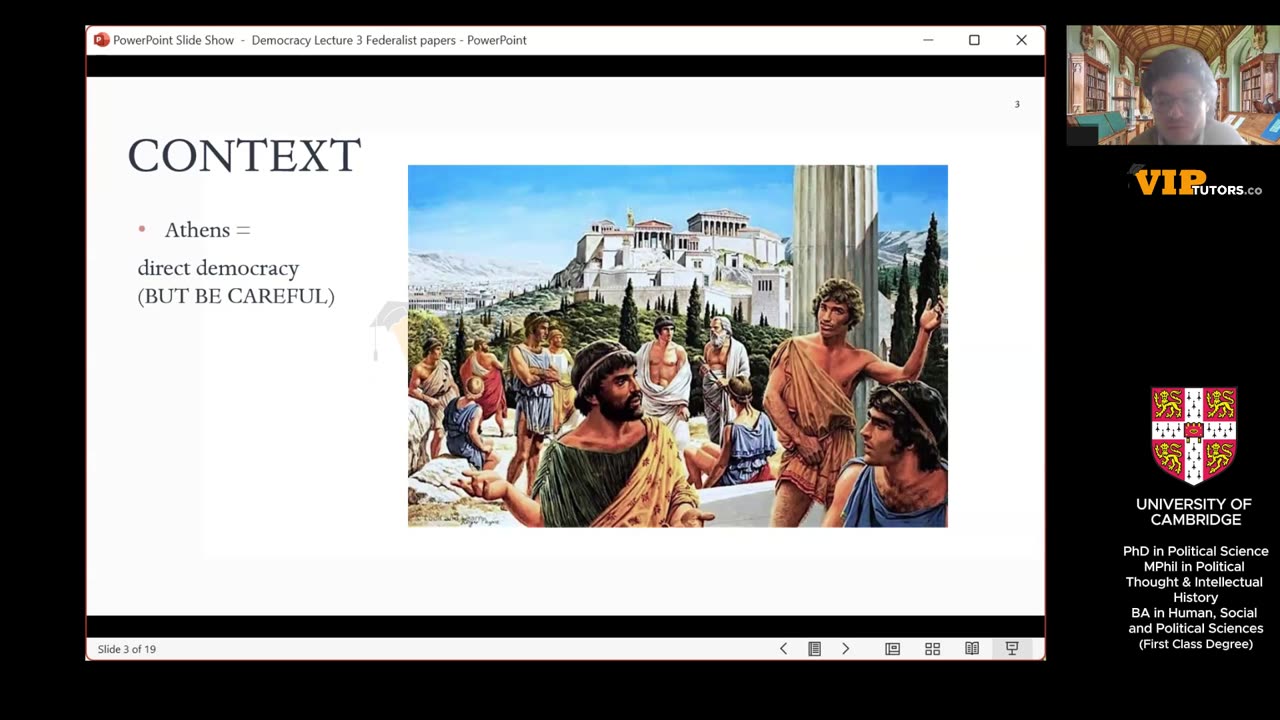Image resolution: width=1280 pixels, height=720 pixels.
Task: Advance to next slide arrow
Action: 845,649
